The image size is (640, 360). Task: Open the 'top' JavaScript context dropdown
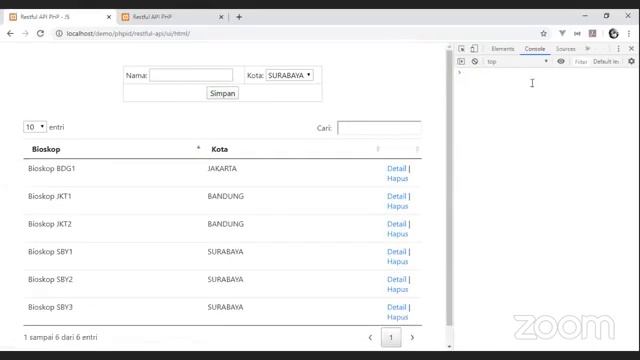tap(517, 61)
